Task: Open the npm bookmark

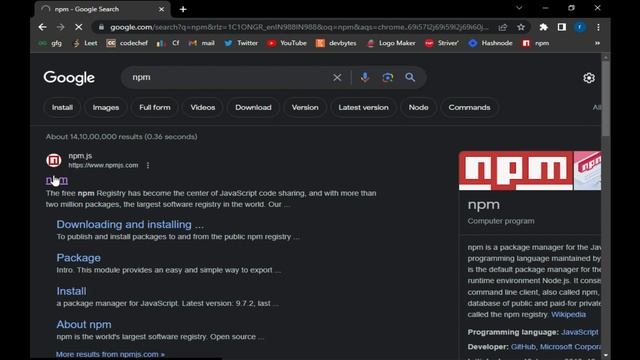Action: 536,43
